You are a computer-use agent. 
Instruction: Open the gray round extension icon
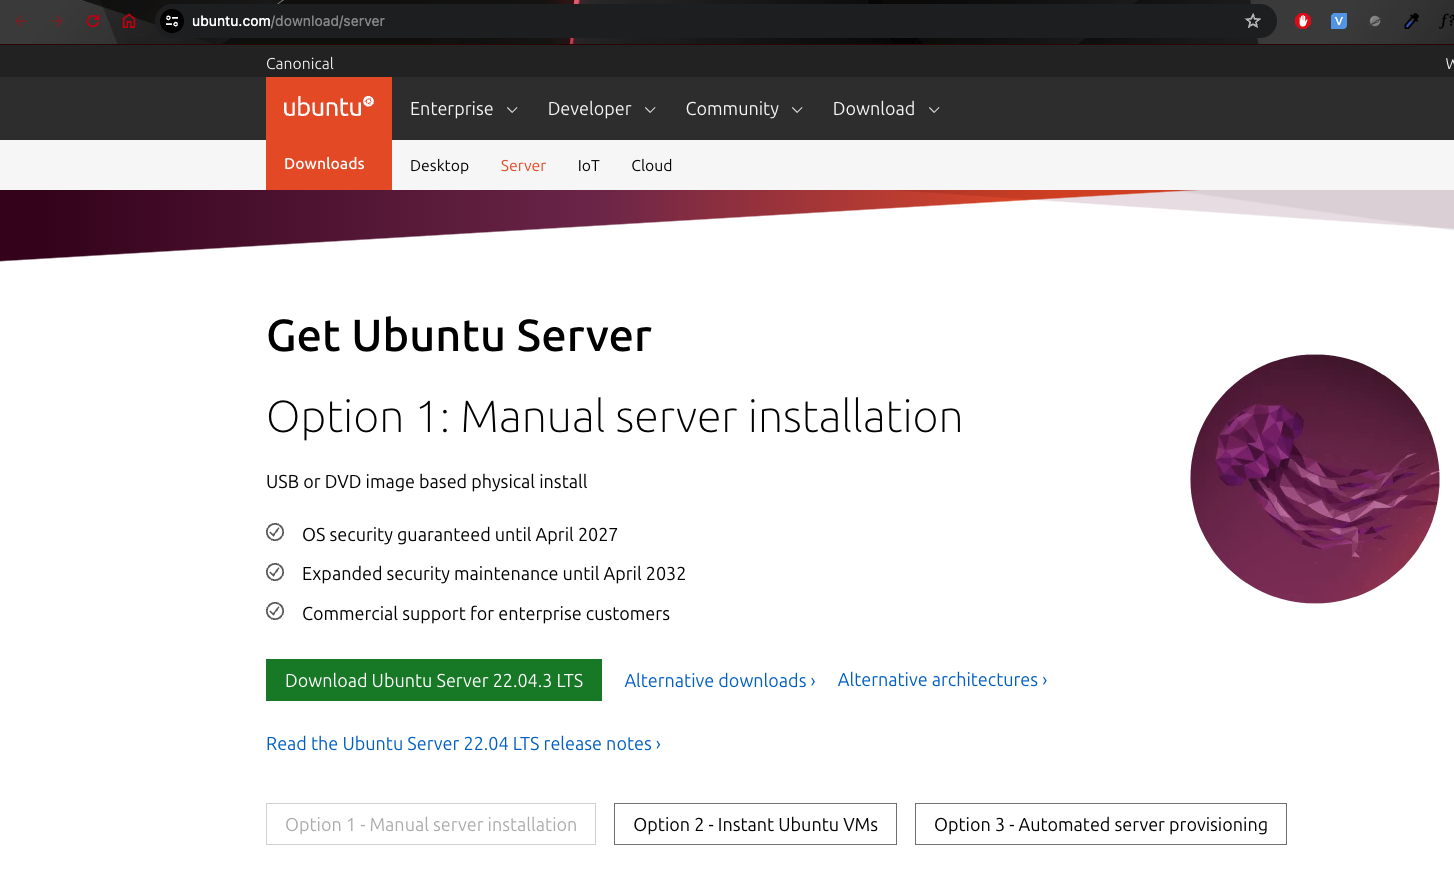(1375, 21)
